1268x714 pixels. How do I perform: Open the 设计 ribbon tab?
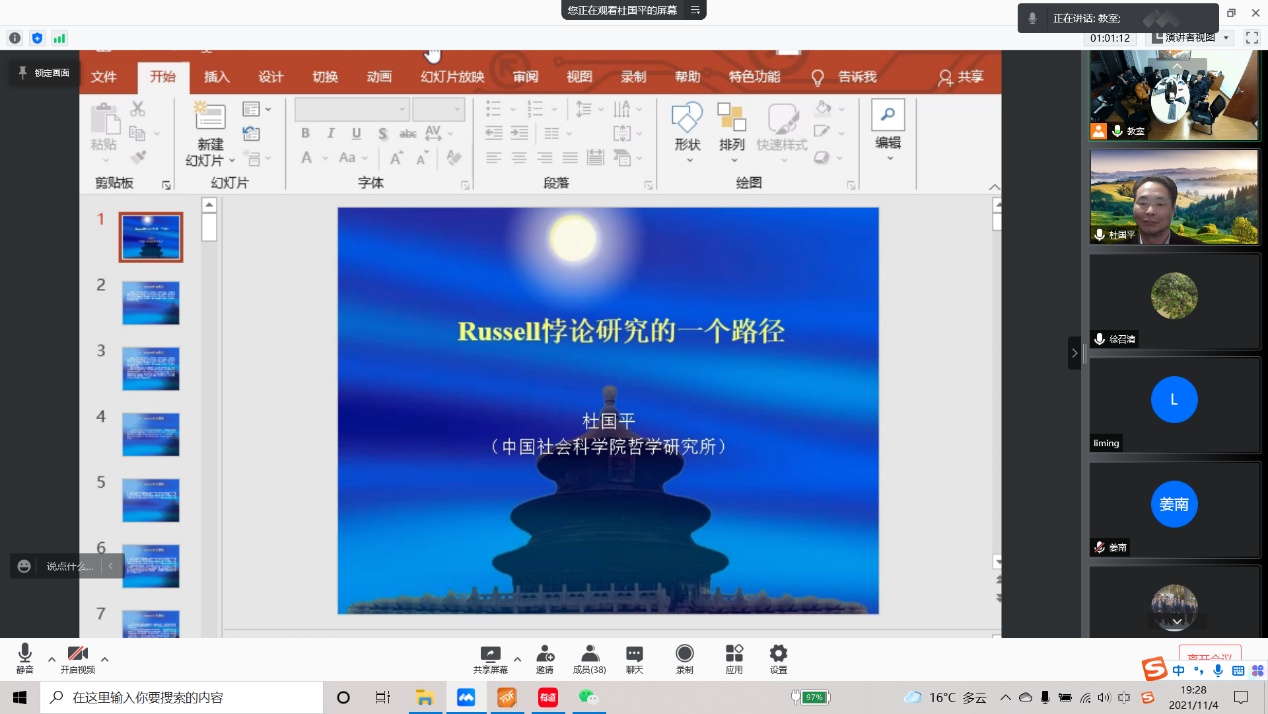[271, 77]
